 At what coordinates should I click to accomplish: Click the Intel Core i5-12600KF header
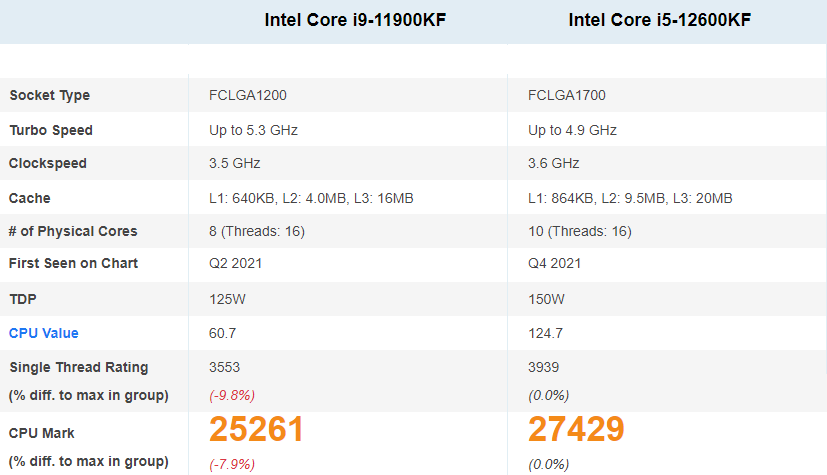click(x=659, y=20)
